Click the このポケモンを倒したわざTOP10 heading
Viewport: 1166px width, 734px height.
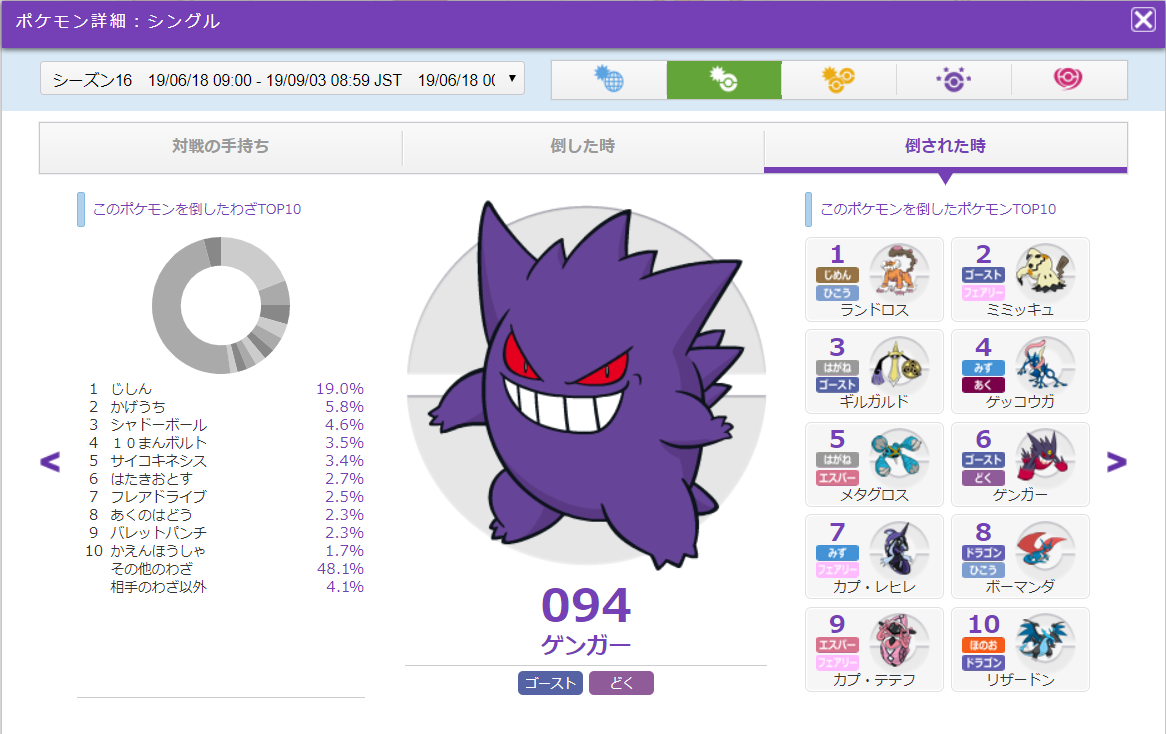197,209
